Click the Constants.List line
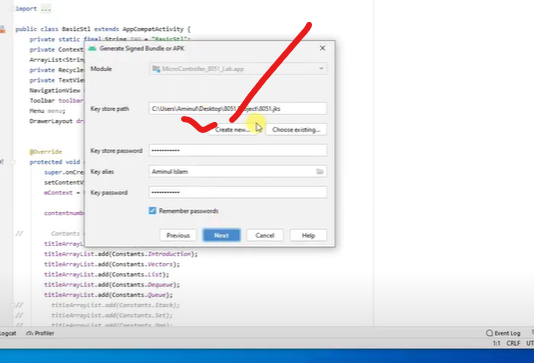534x363 pixels. [x=106, y=274]
